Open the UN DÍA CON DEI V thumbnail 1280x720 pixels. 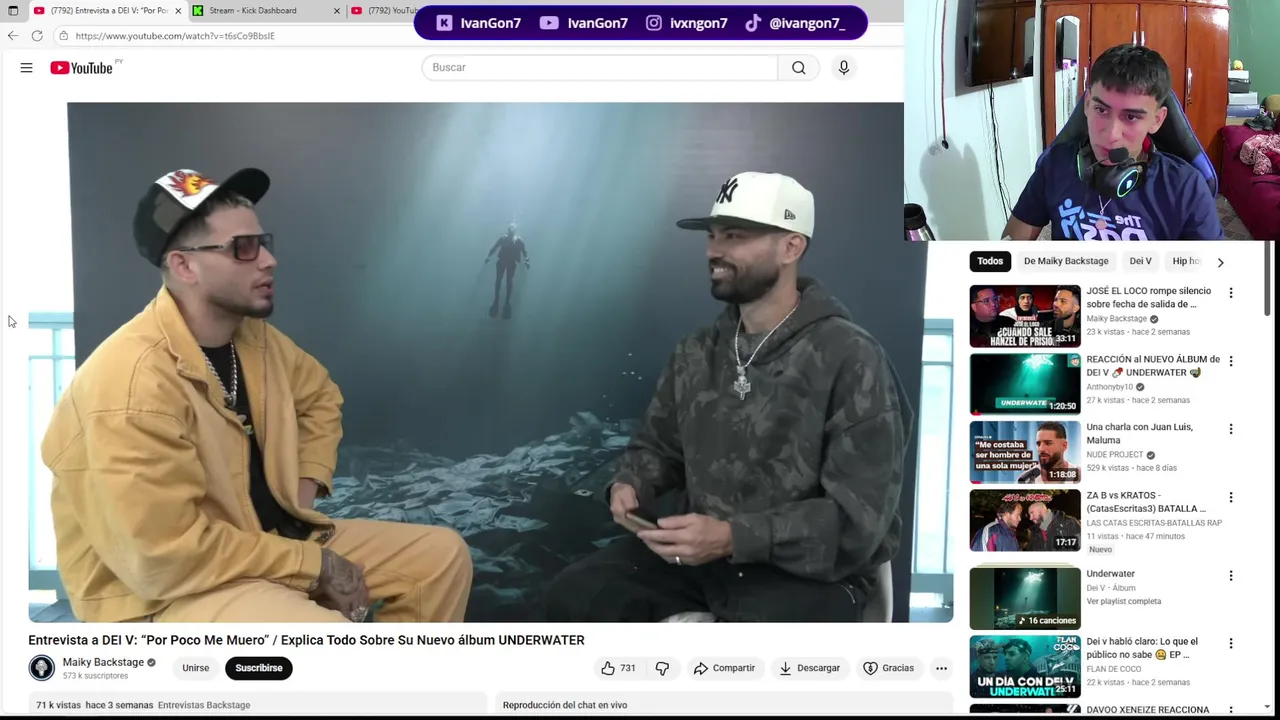pyautogui.click(x=1025, y=667)
